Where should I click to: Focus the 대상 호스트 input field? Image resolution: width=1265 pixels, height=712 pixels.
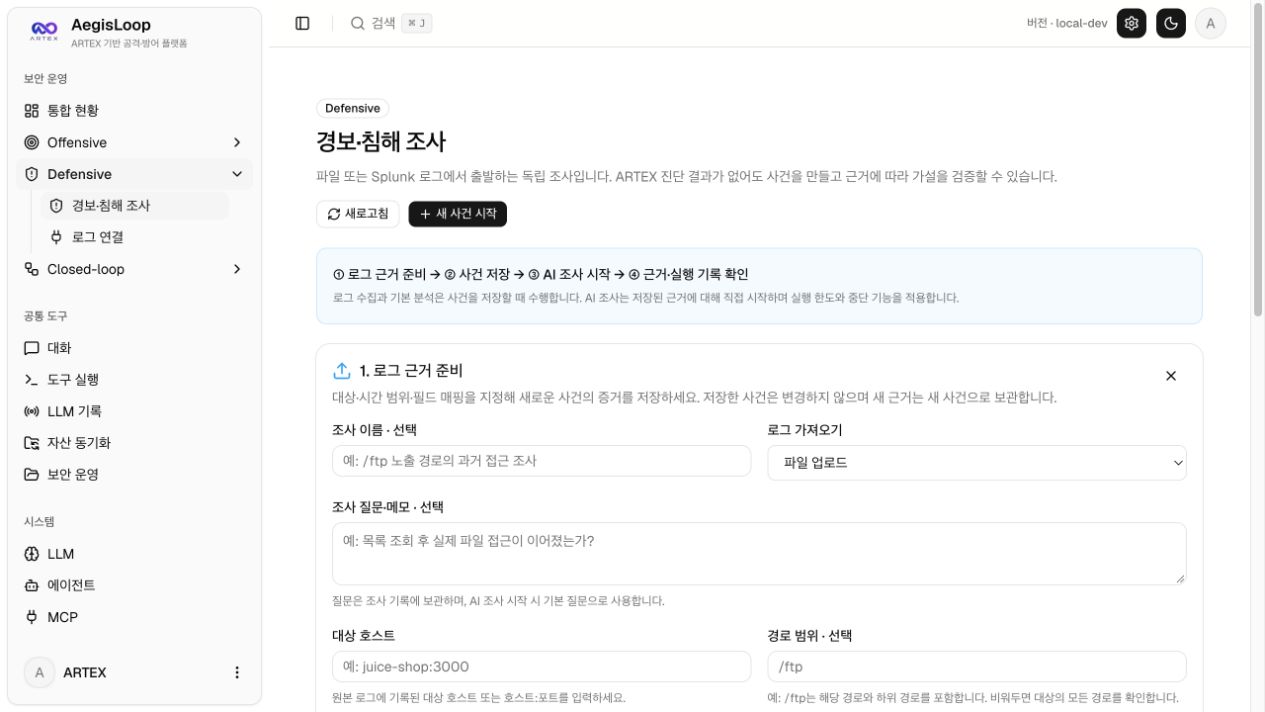tap(541, 667)
